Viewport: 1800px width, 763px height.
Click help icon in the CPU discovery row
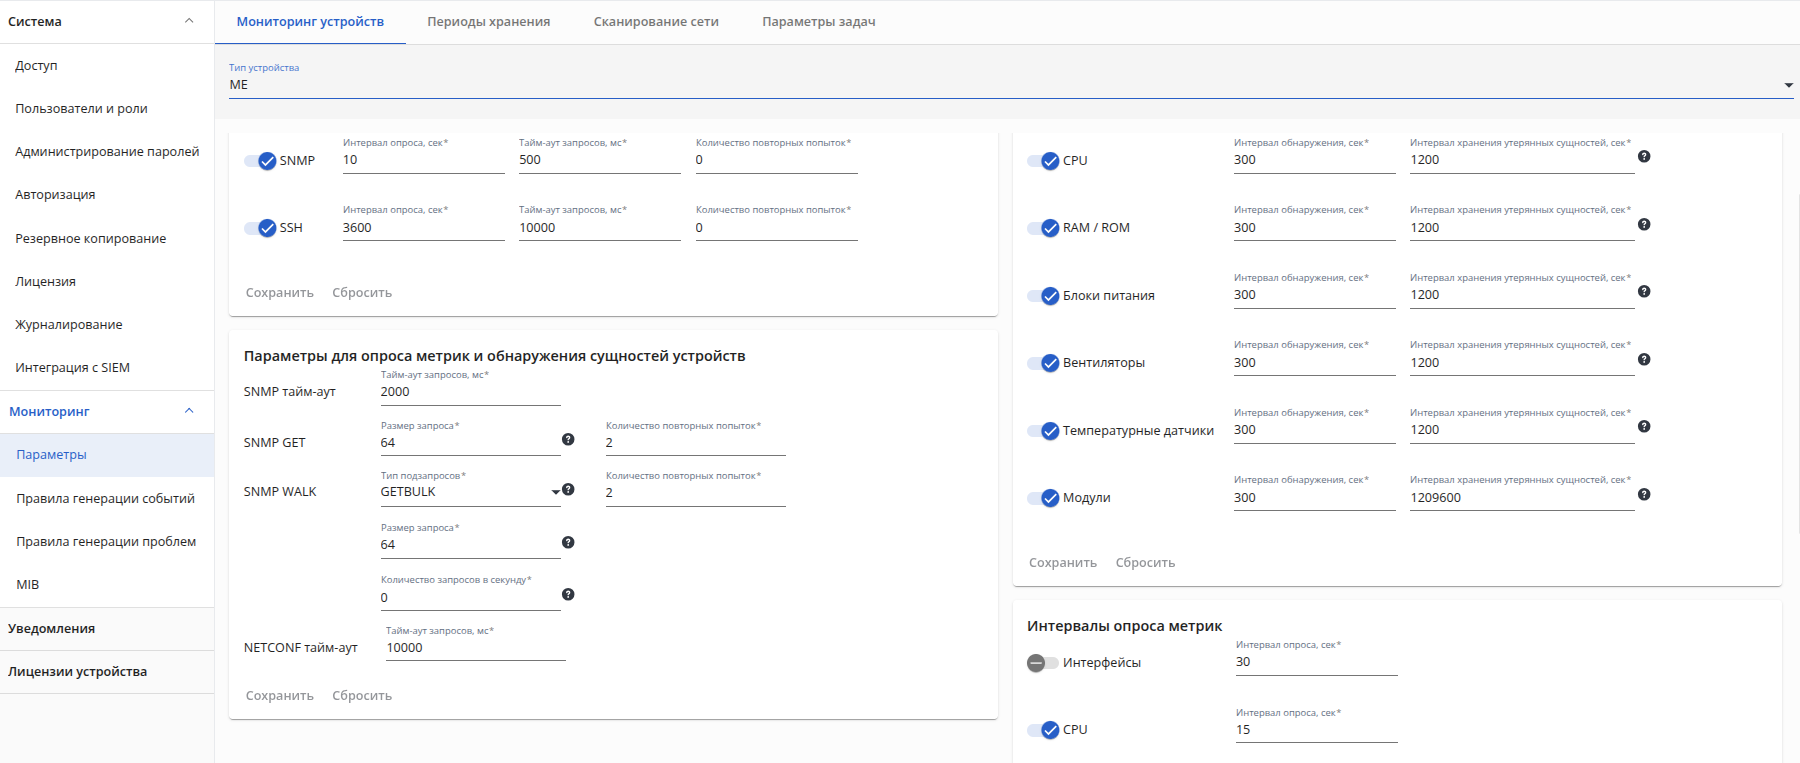pyautogui.click(x=1644, y=156)
